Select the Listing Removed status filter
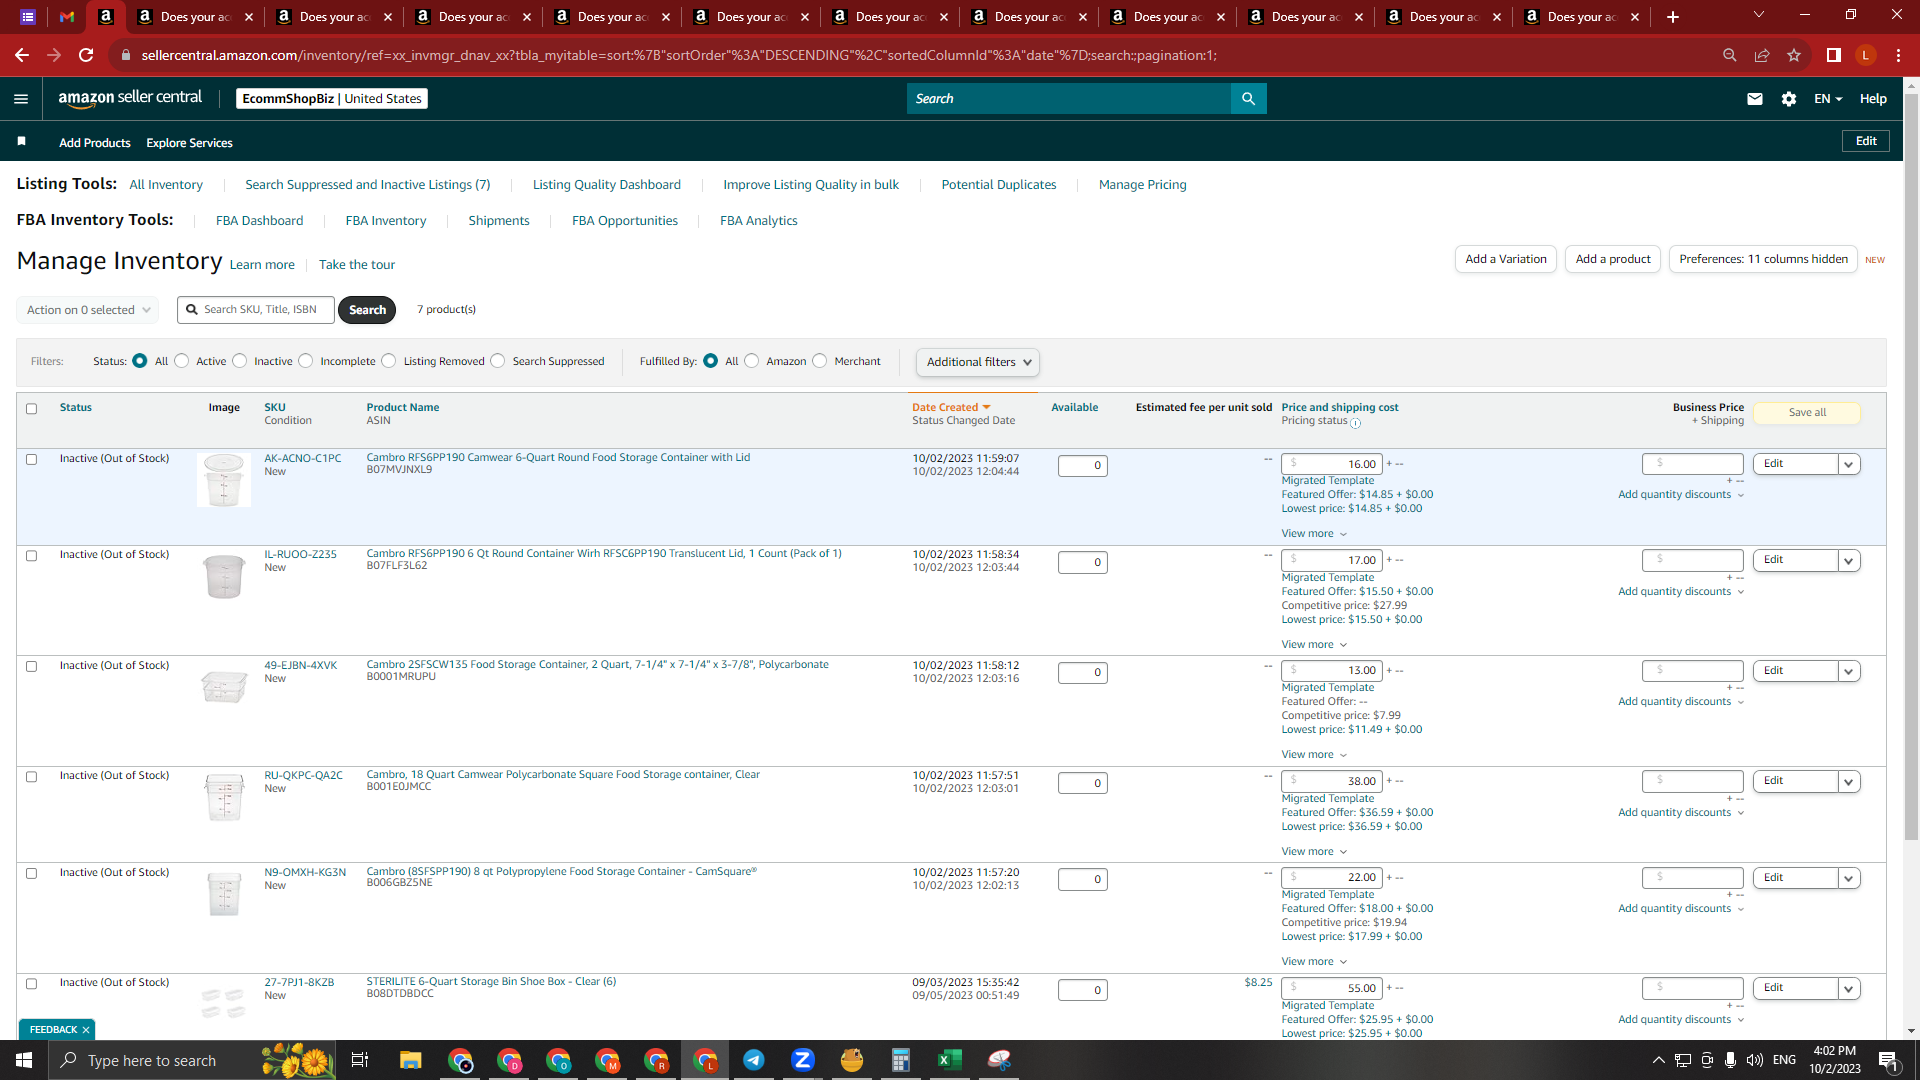Screen dimensions: 1920x1080 point(389,361)
